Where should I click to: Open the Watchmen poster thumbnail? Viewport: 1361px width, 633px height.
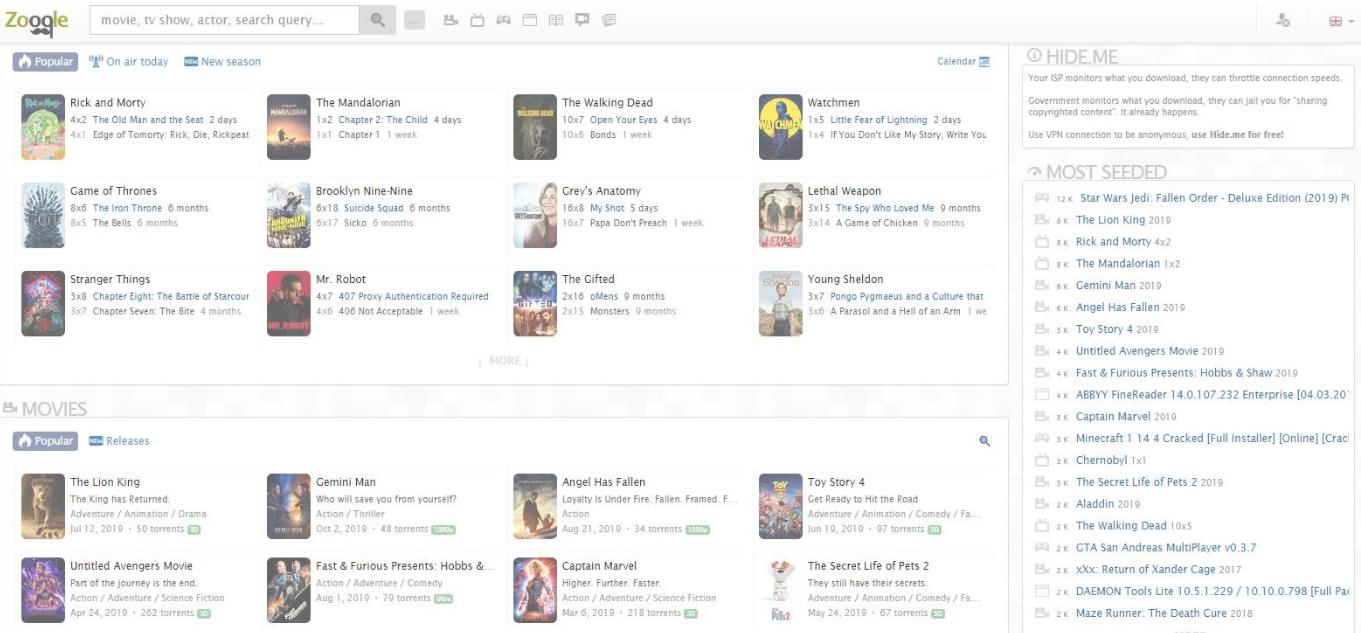(x=781, y=127)
